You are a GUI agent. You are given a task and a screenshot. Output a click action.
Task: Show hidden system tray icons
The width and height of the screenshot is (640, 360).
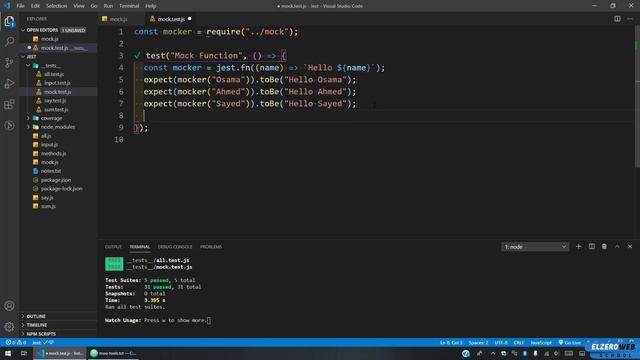click(493, 353)
